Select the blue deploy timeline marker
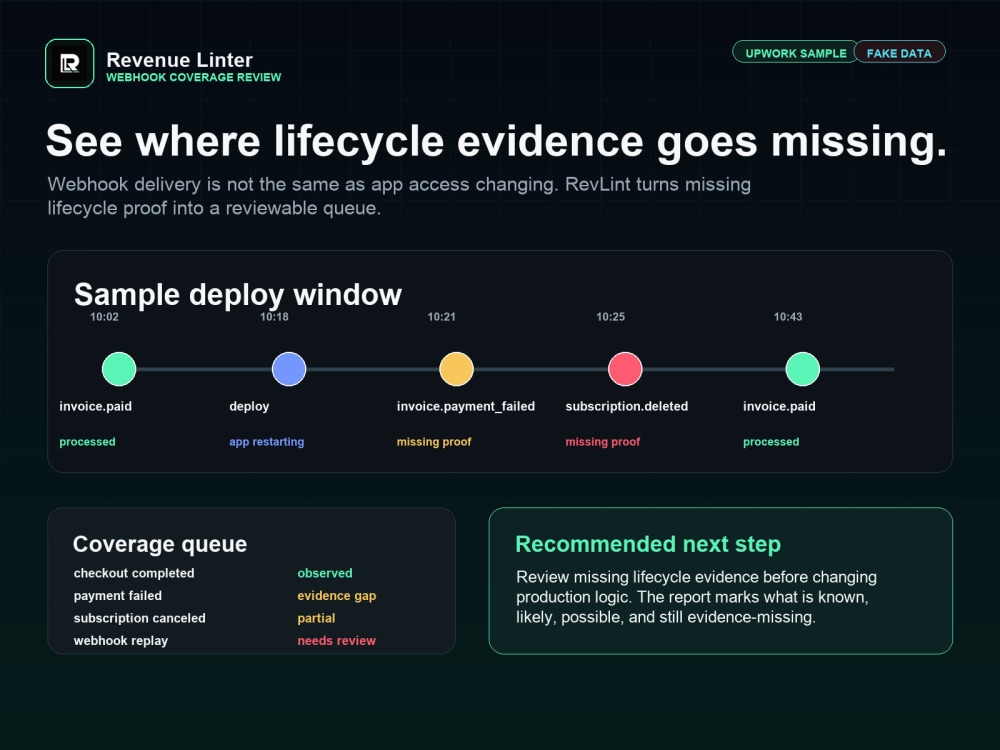 click(289, 369)
